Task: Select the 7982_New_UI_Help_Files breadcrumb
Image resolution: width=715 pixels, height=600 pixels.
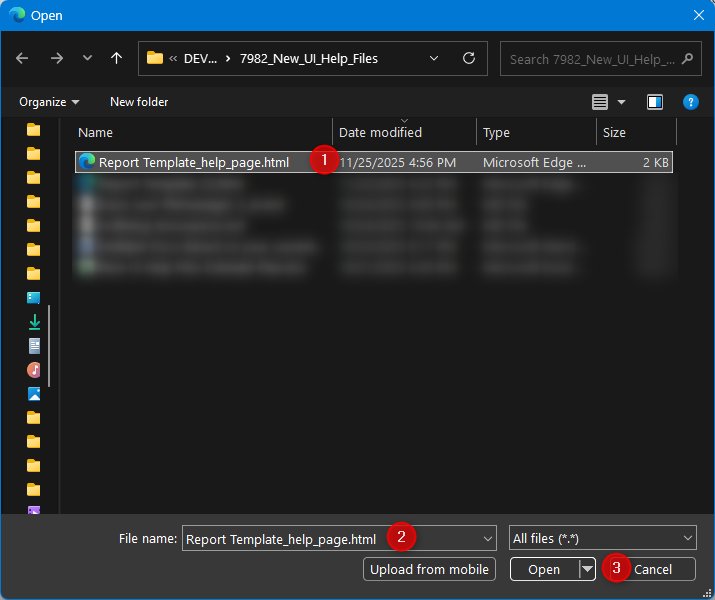Action: pyautogui.click(x=309, y=59)
